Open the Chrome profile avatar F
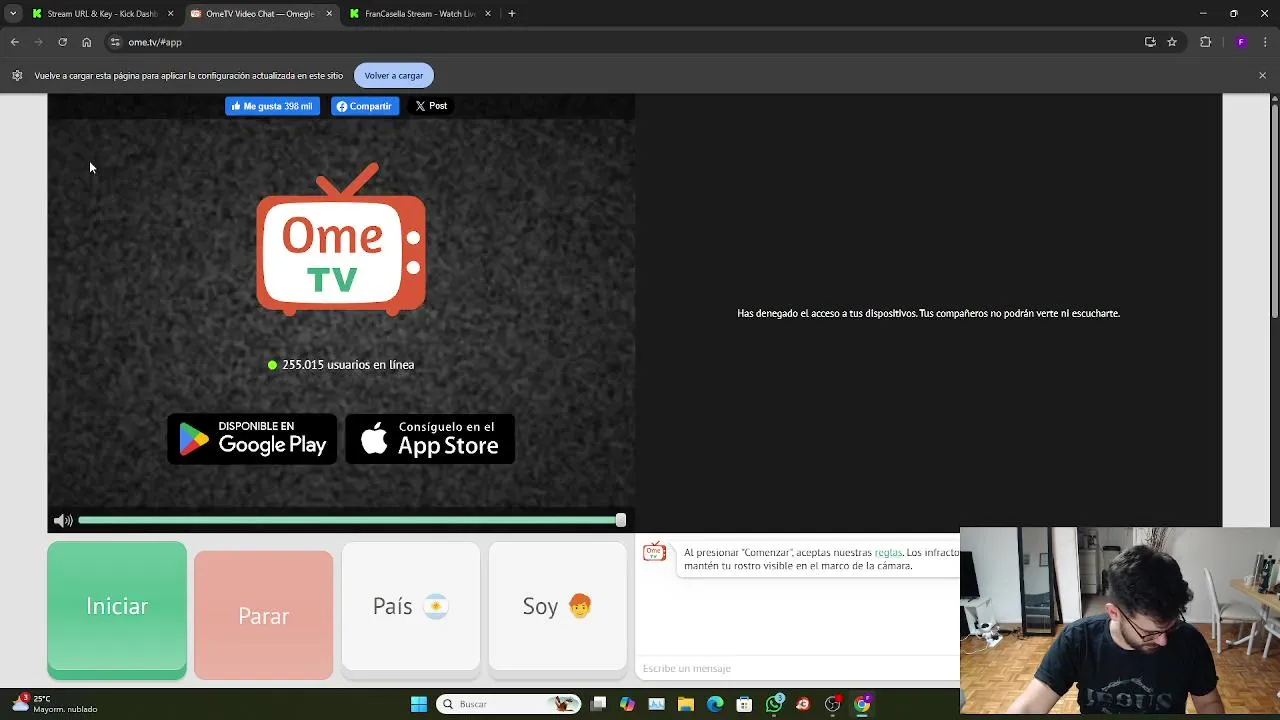Viewport: 1280px width, 720px height. pyautogui.click(x=1241, y=42)
